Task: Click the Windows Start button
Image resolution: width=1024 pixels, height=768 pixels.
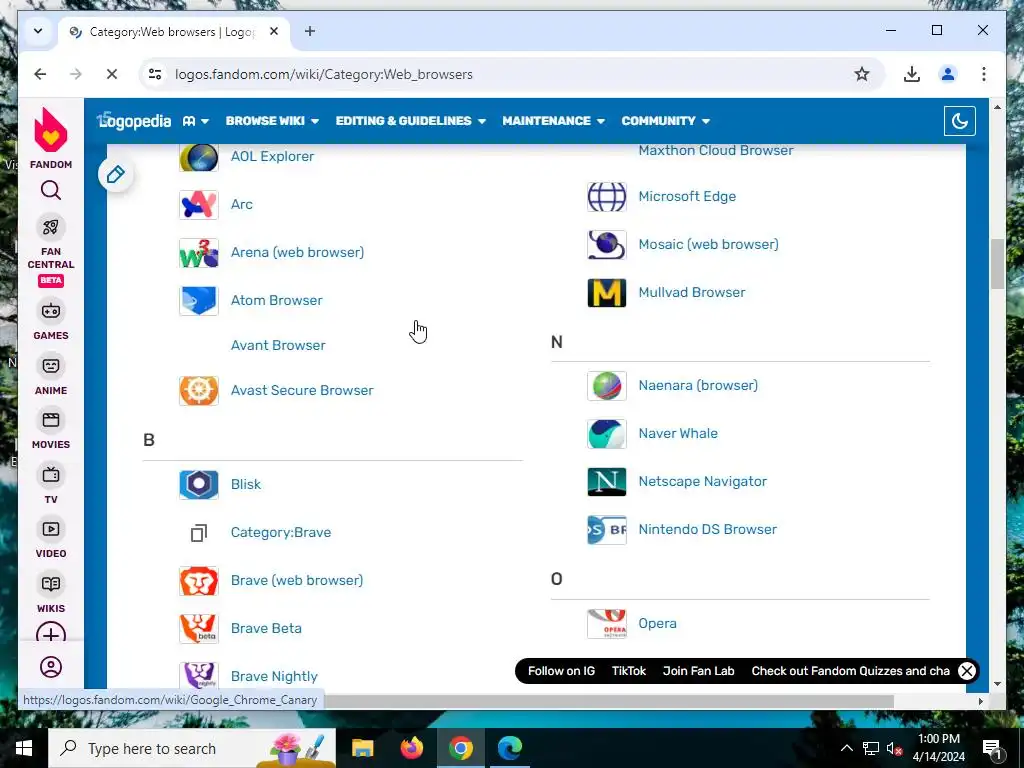Action: [24, 748]
